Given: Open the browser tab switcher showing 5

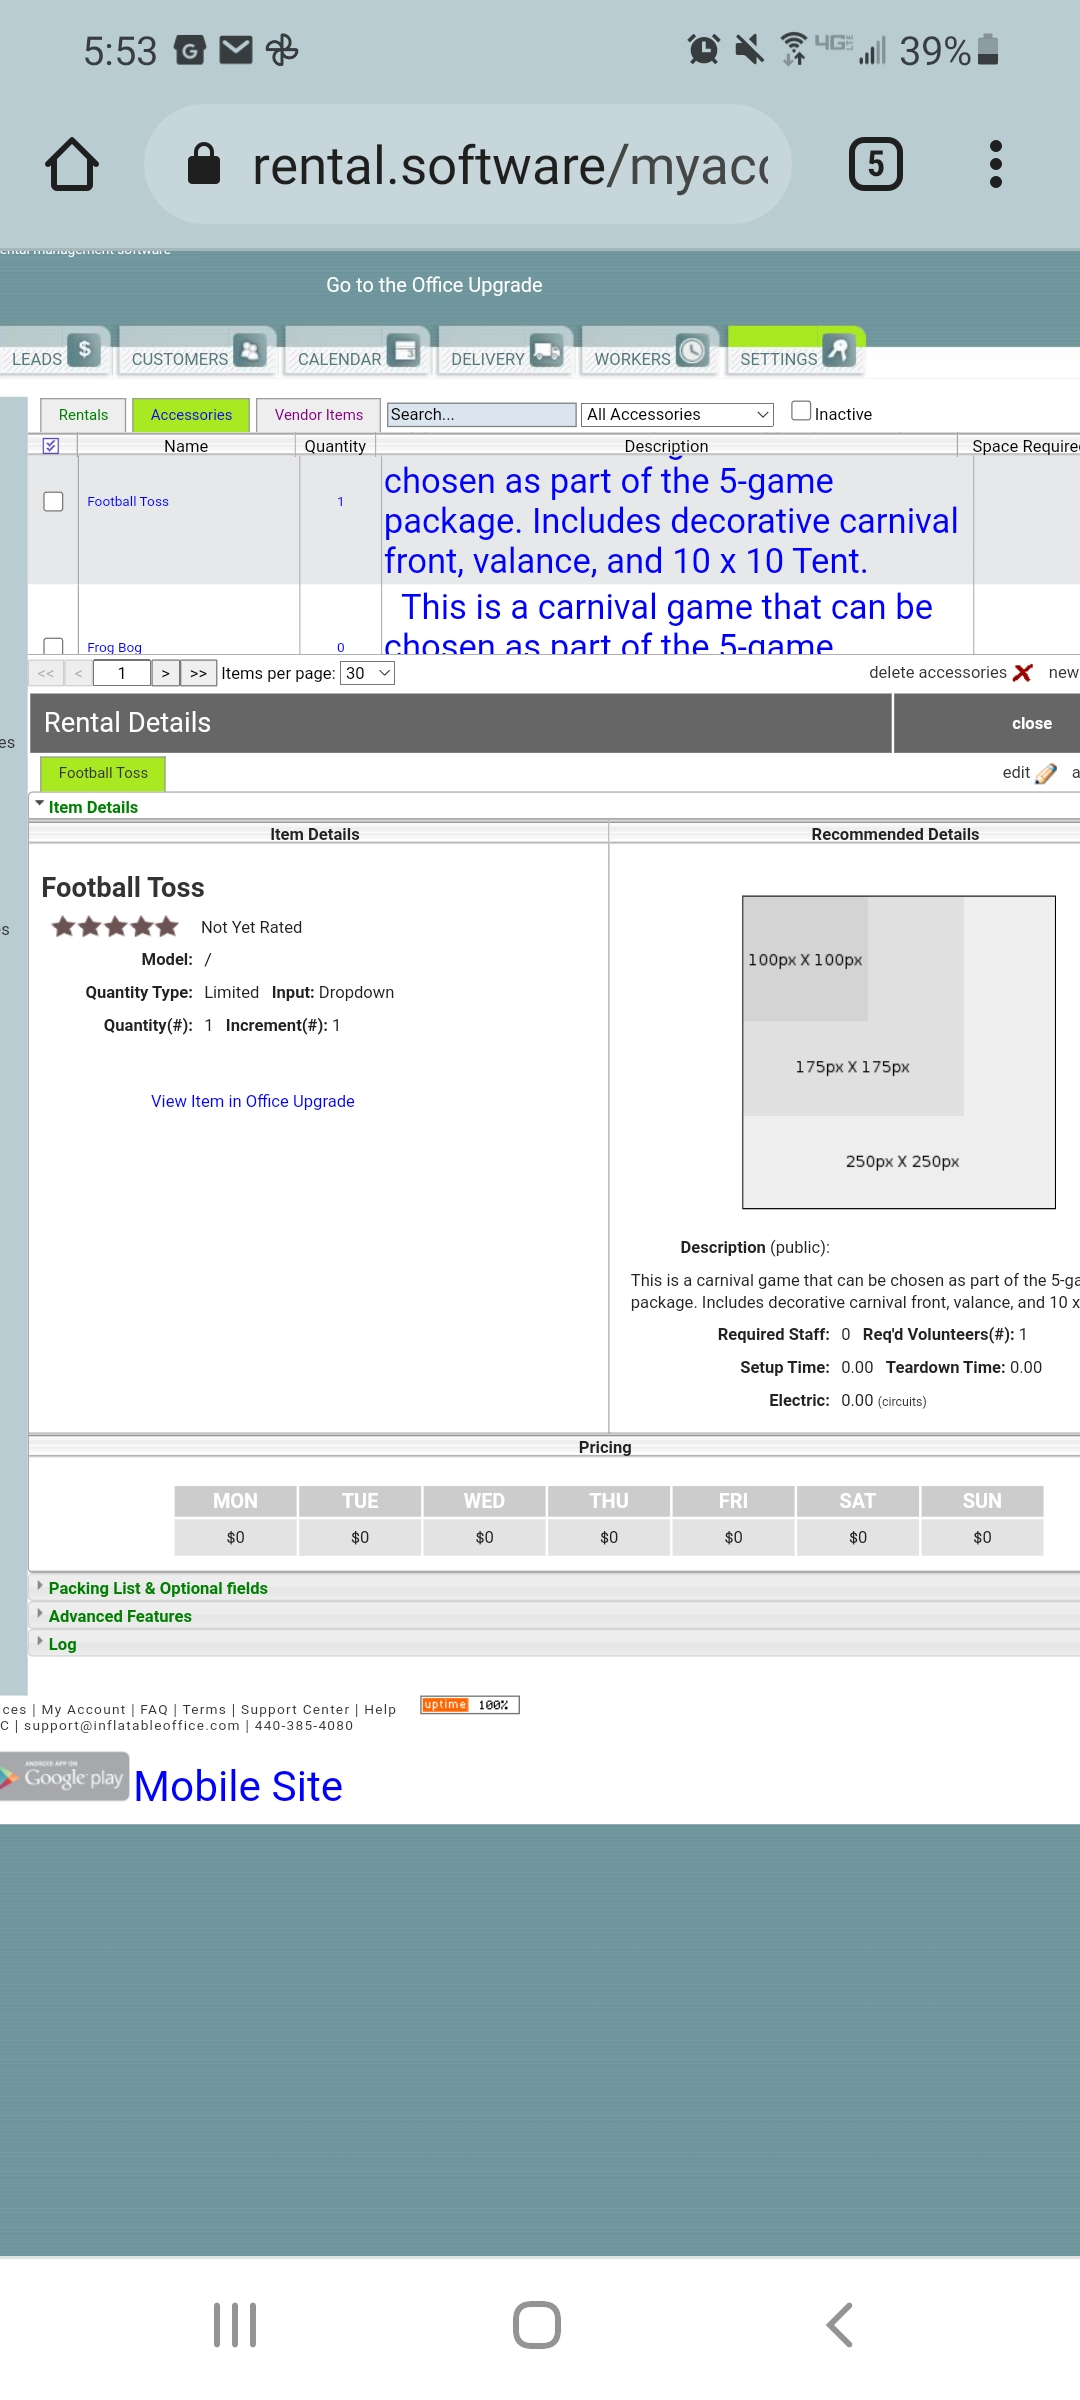Looking at the screenshot, I should point(875,165).
